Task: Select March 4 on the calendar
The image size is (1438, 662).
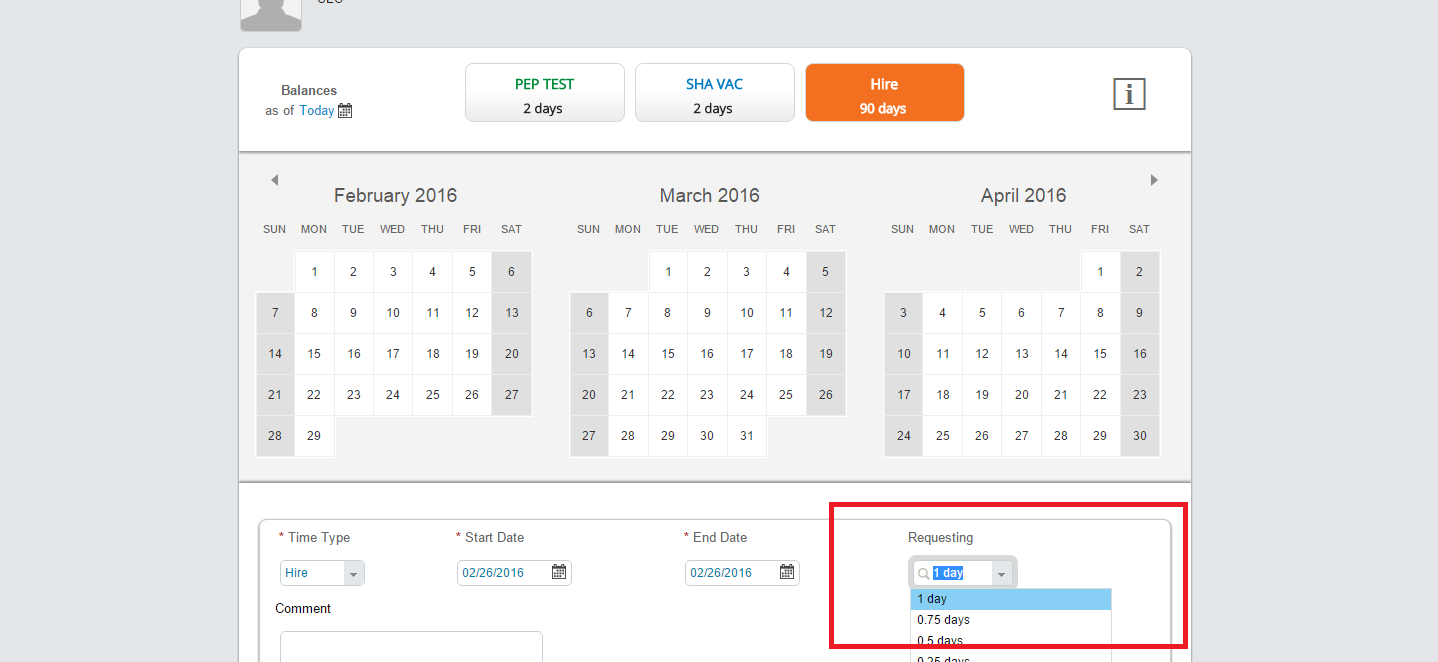Action: click(x=786, y=272)
